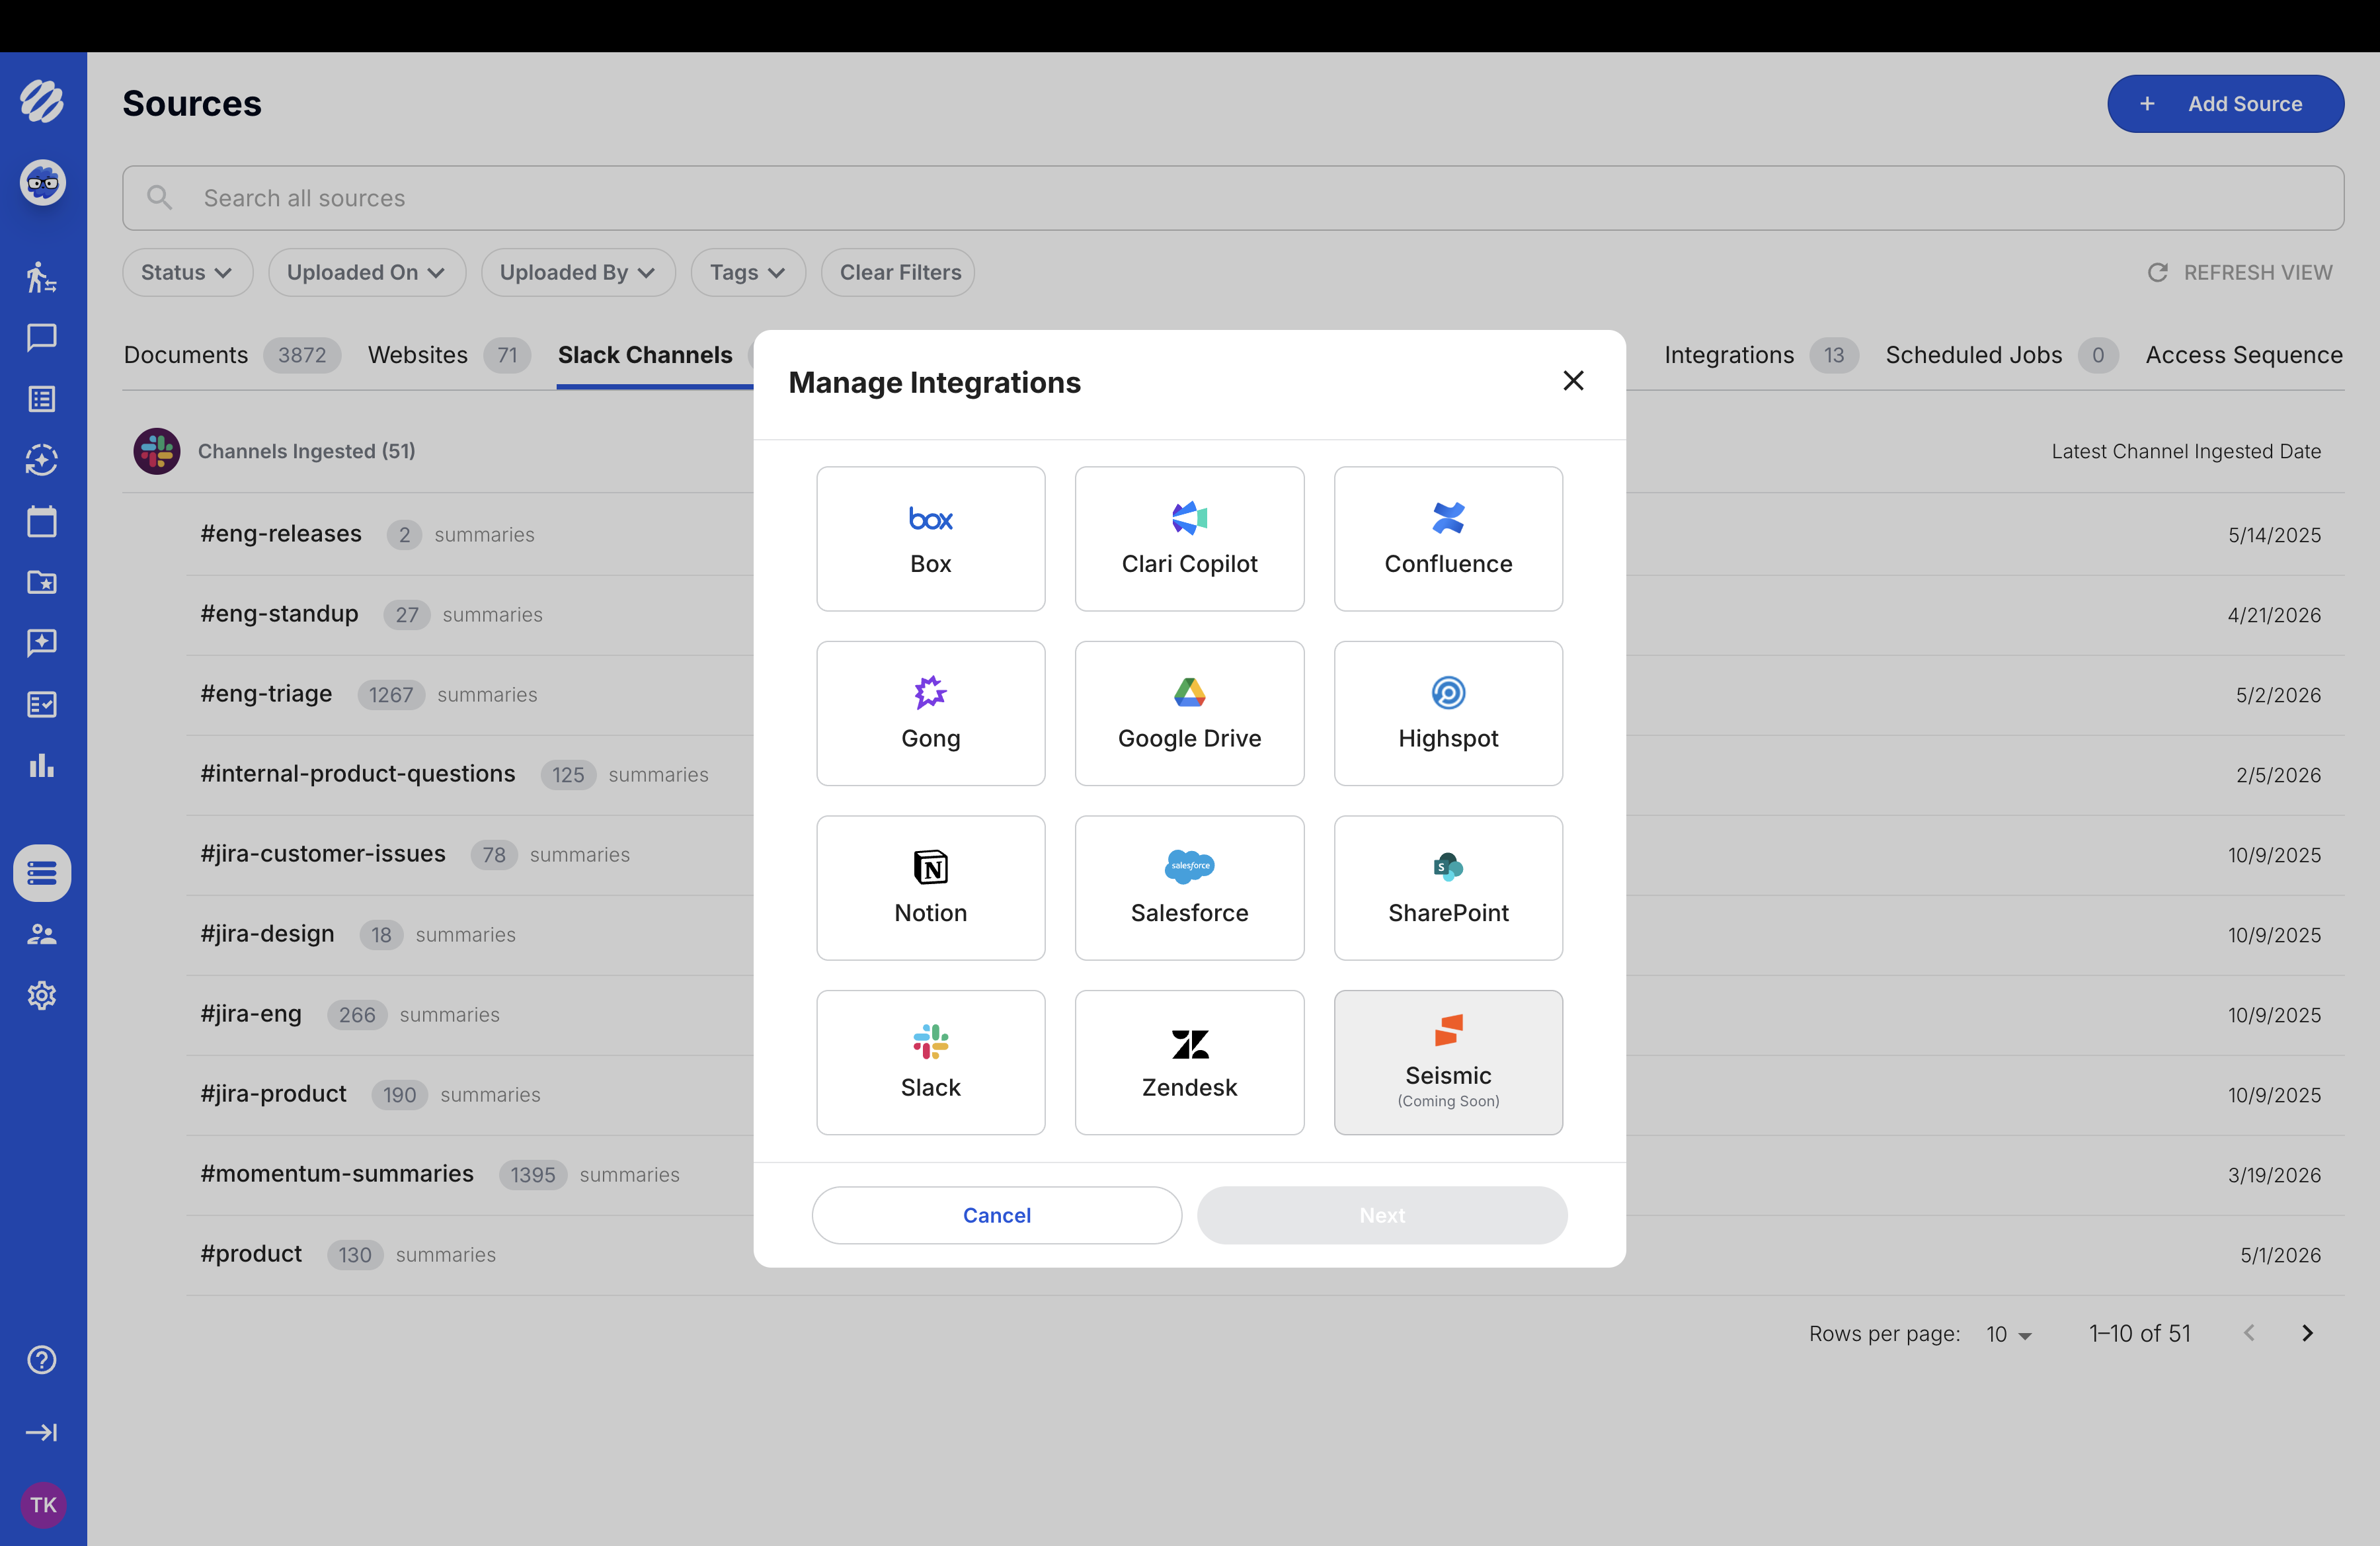Viewport: 2380px width, 1546px height.
Task: Click the Seismic Coming Soon card
Action: [1448, 1062]
